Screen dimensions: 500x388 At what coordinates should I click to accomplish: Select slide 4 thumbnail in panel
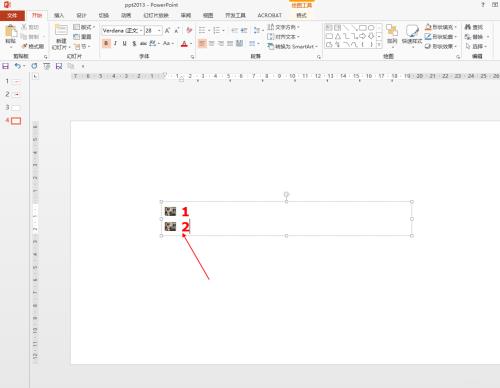[16, 121]
